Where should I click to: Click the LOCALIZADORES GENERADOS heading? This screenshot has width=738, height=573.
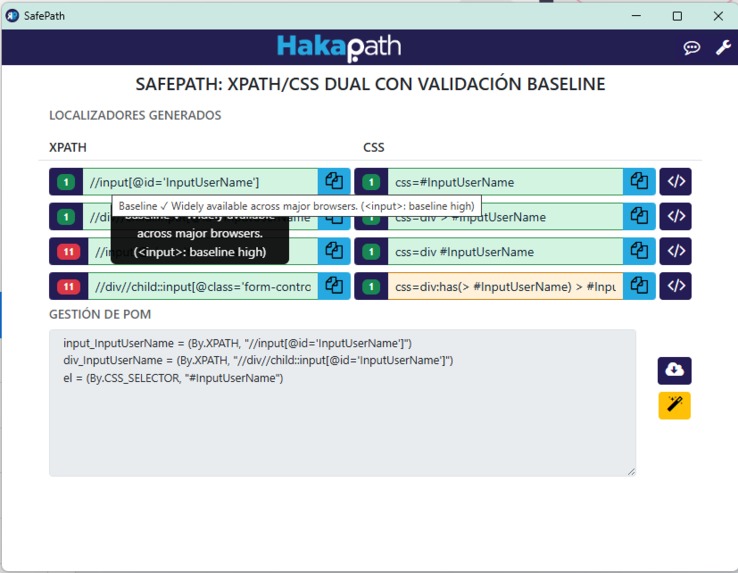point(135,115)
